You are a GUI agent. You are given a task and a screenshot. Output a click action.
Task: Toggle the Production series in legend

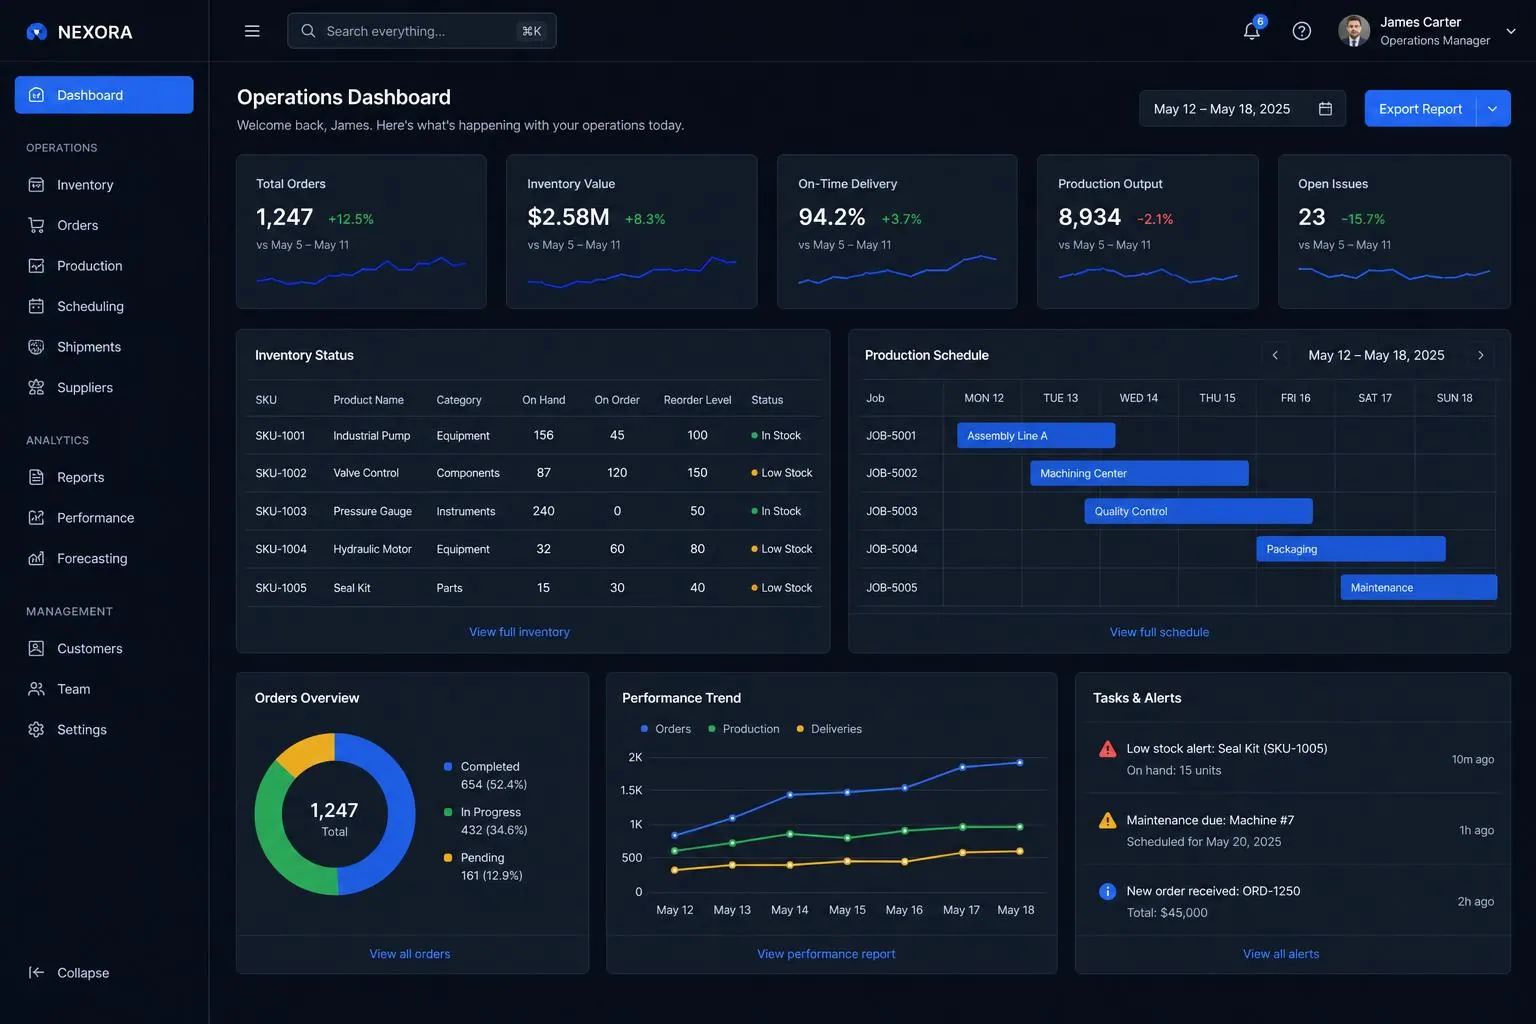(x=744, y=729)
